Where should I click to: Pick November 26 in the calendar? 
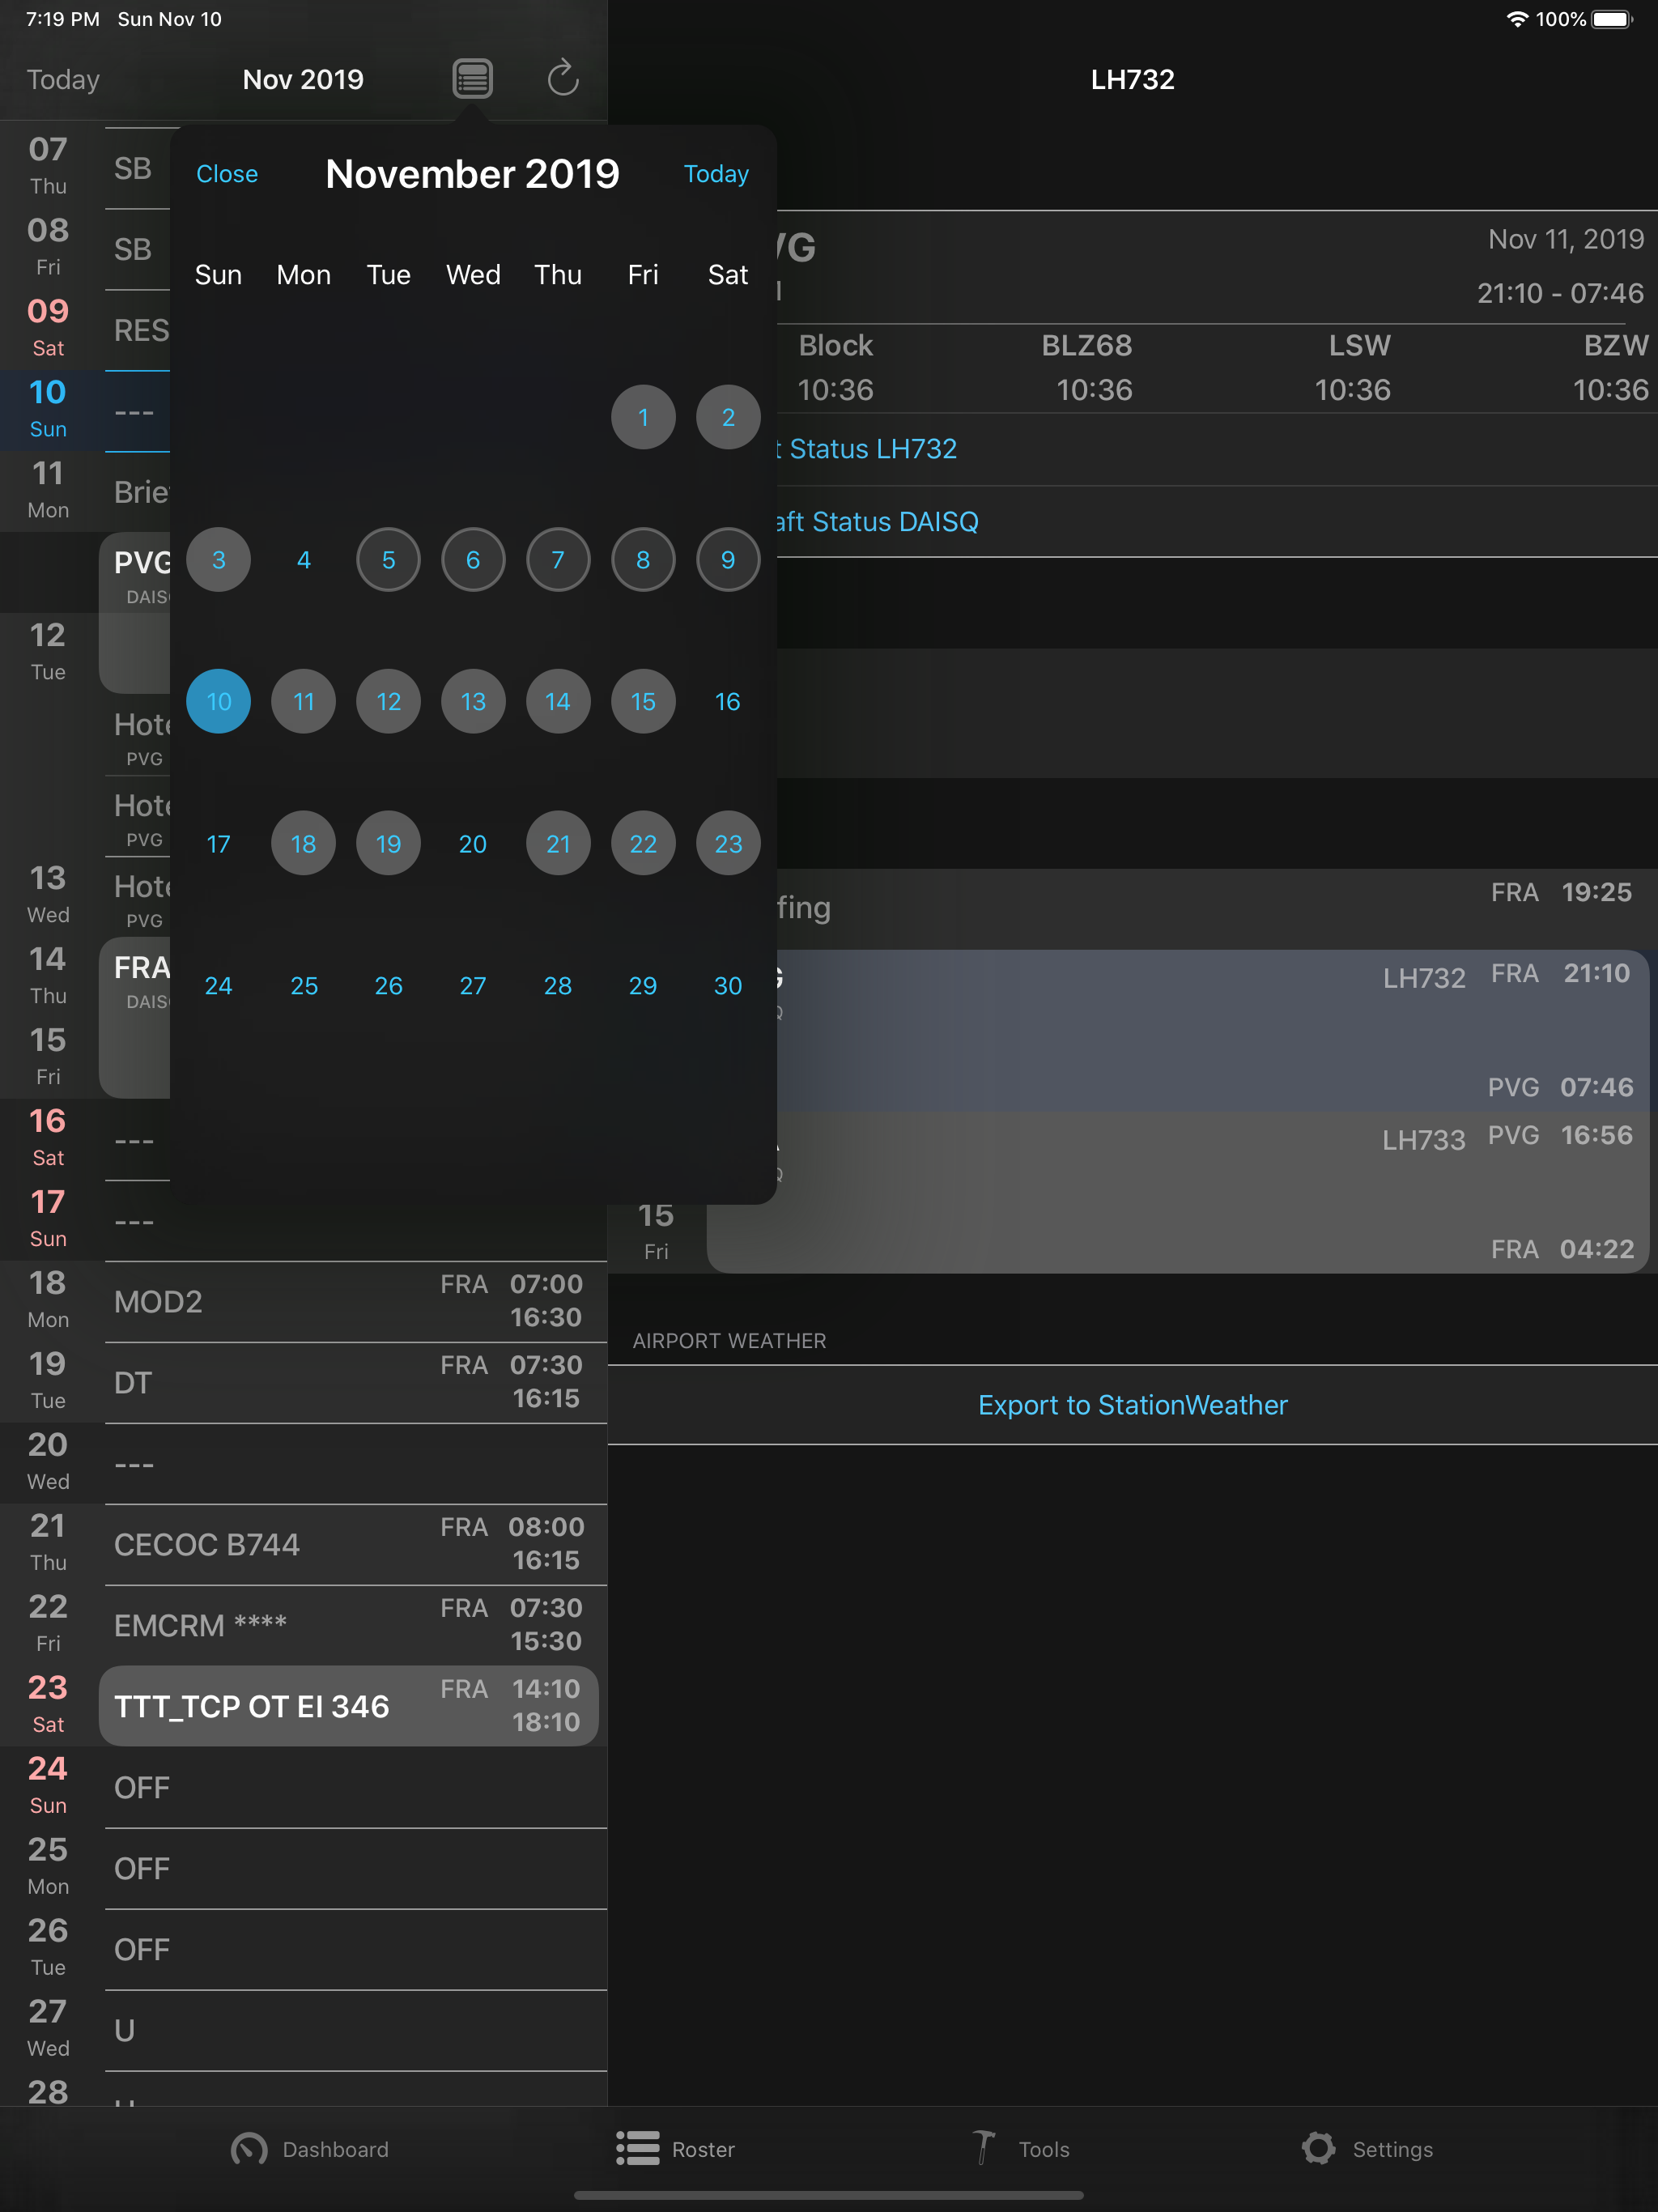pyautogui.click(x=388, y=986)
